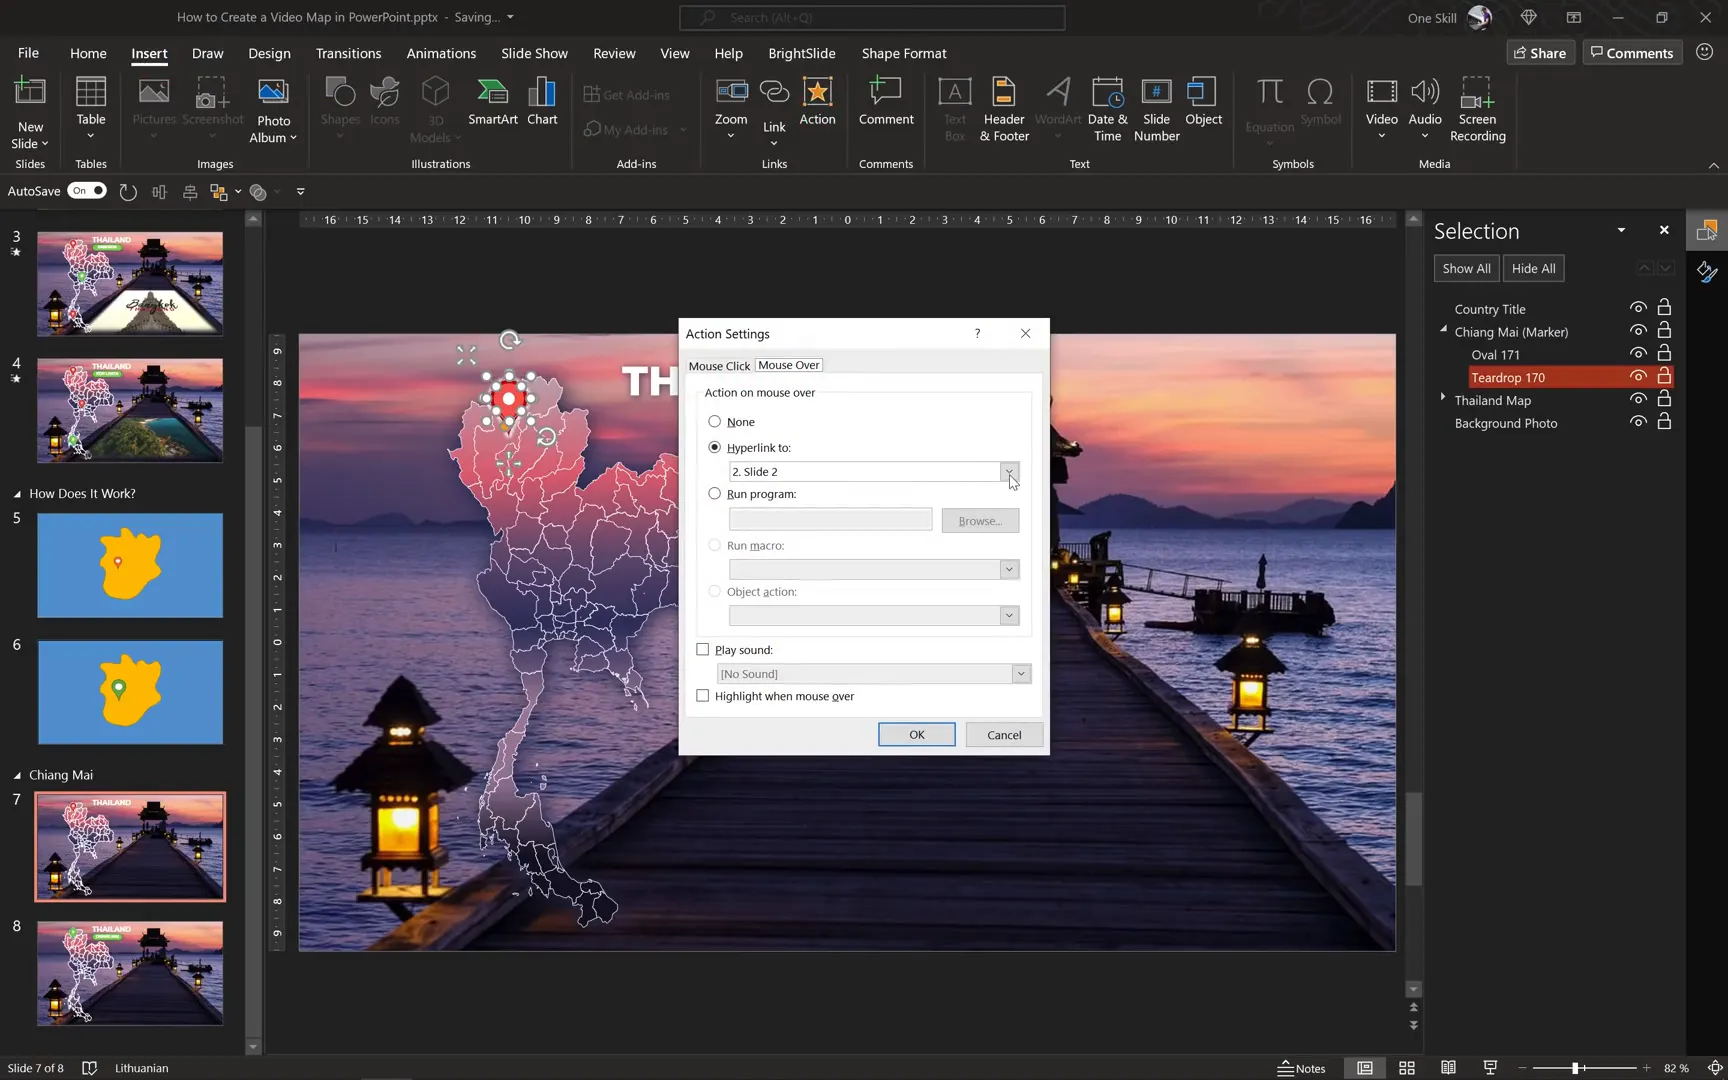Open the Hyperlink to dropdown list

(x=1009, y=472)
